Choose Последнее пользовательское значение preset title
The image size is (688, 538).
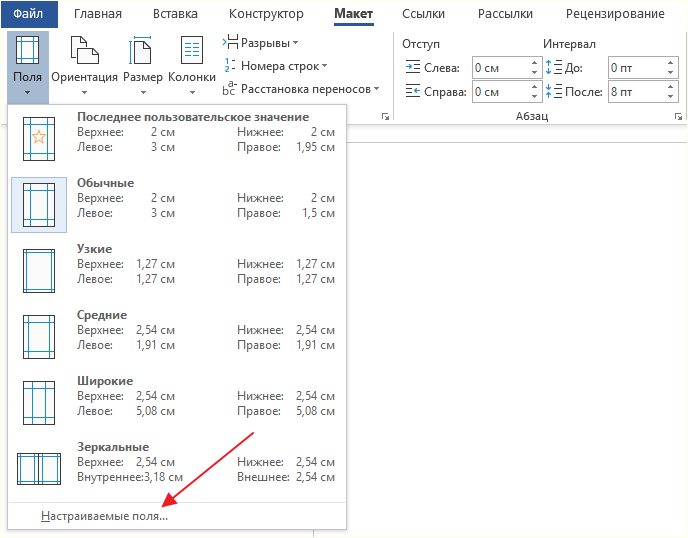[193, 117]
